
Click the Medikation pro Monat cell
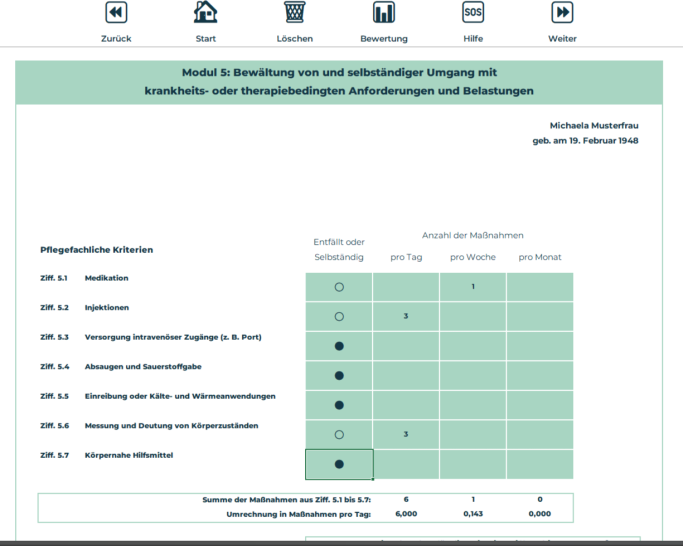540,287
